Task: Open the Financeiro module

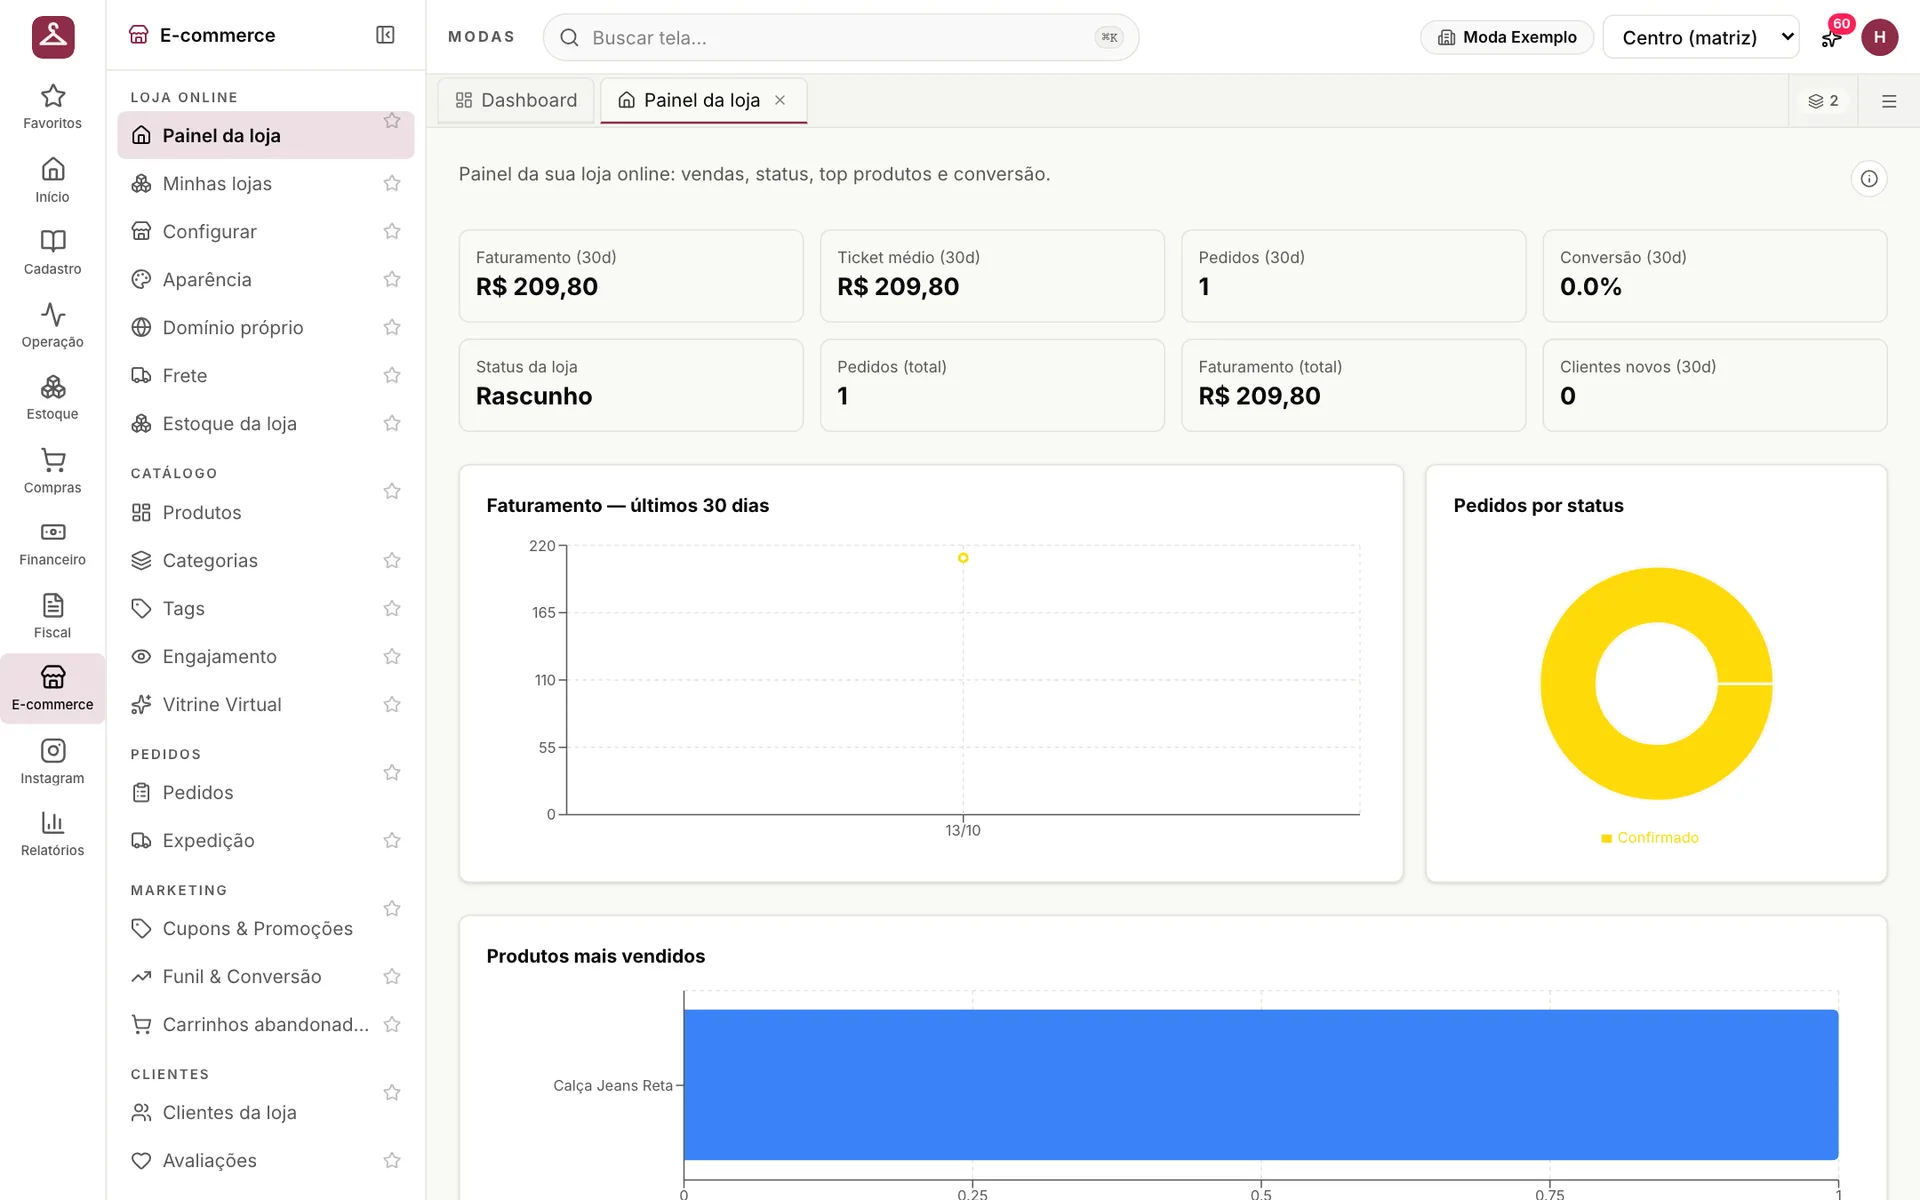Action: coord(52,544)
